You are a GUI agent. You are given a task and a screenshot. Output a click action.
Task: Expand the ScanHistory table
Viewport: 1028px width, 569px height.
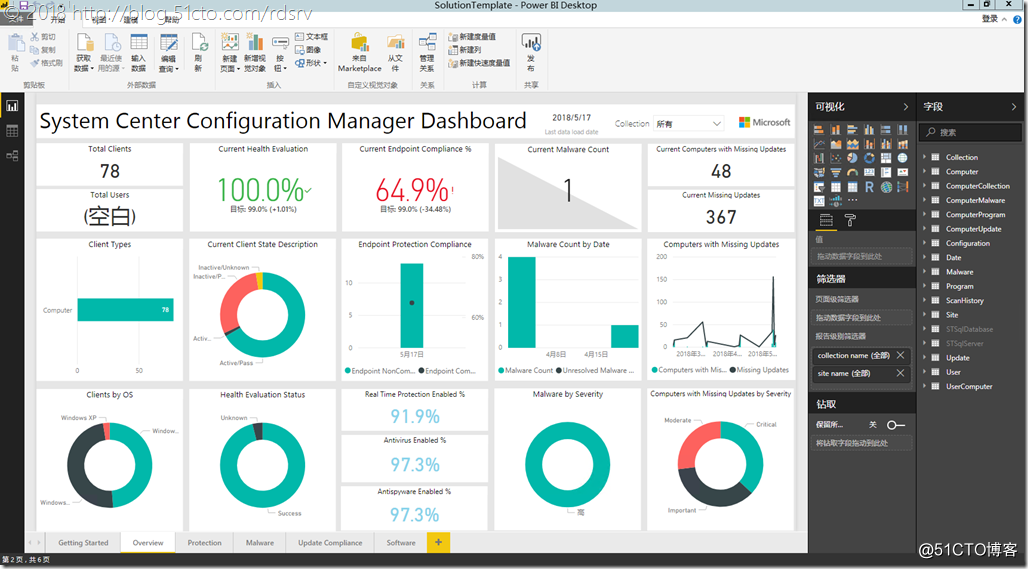925,300
